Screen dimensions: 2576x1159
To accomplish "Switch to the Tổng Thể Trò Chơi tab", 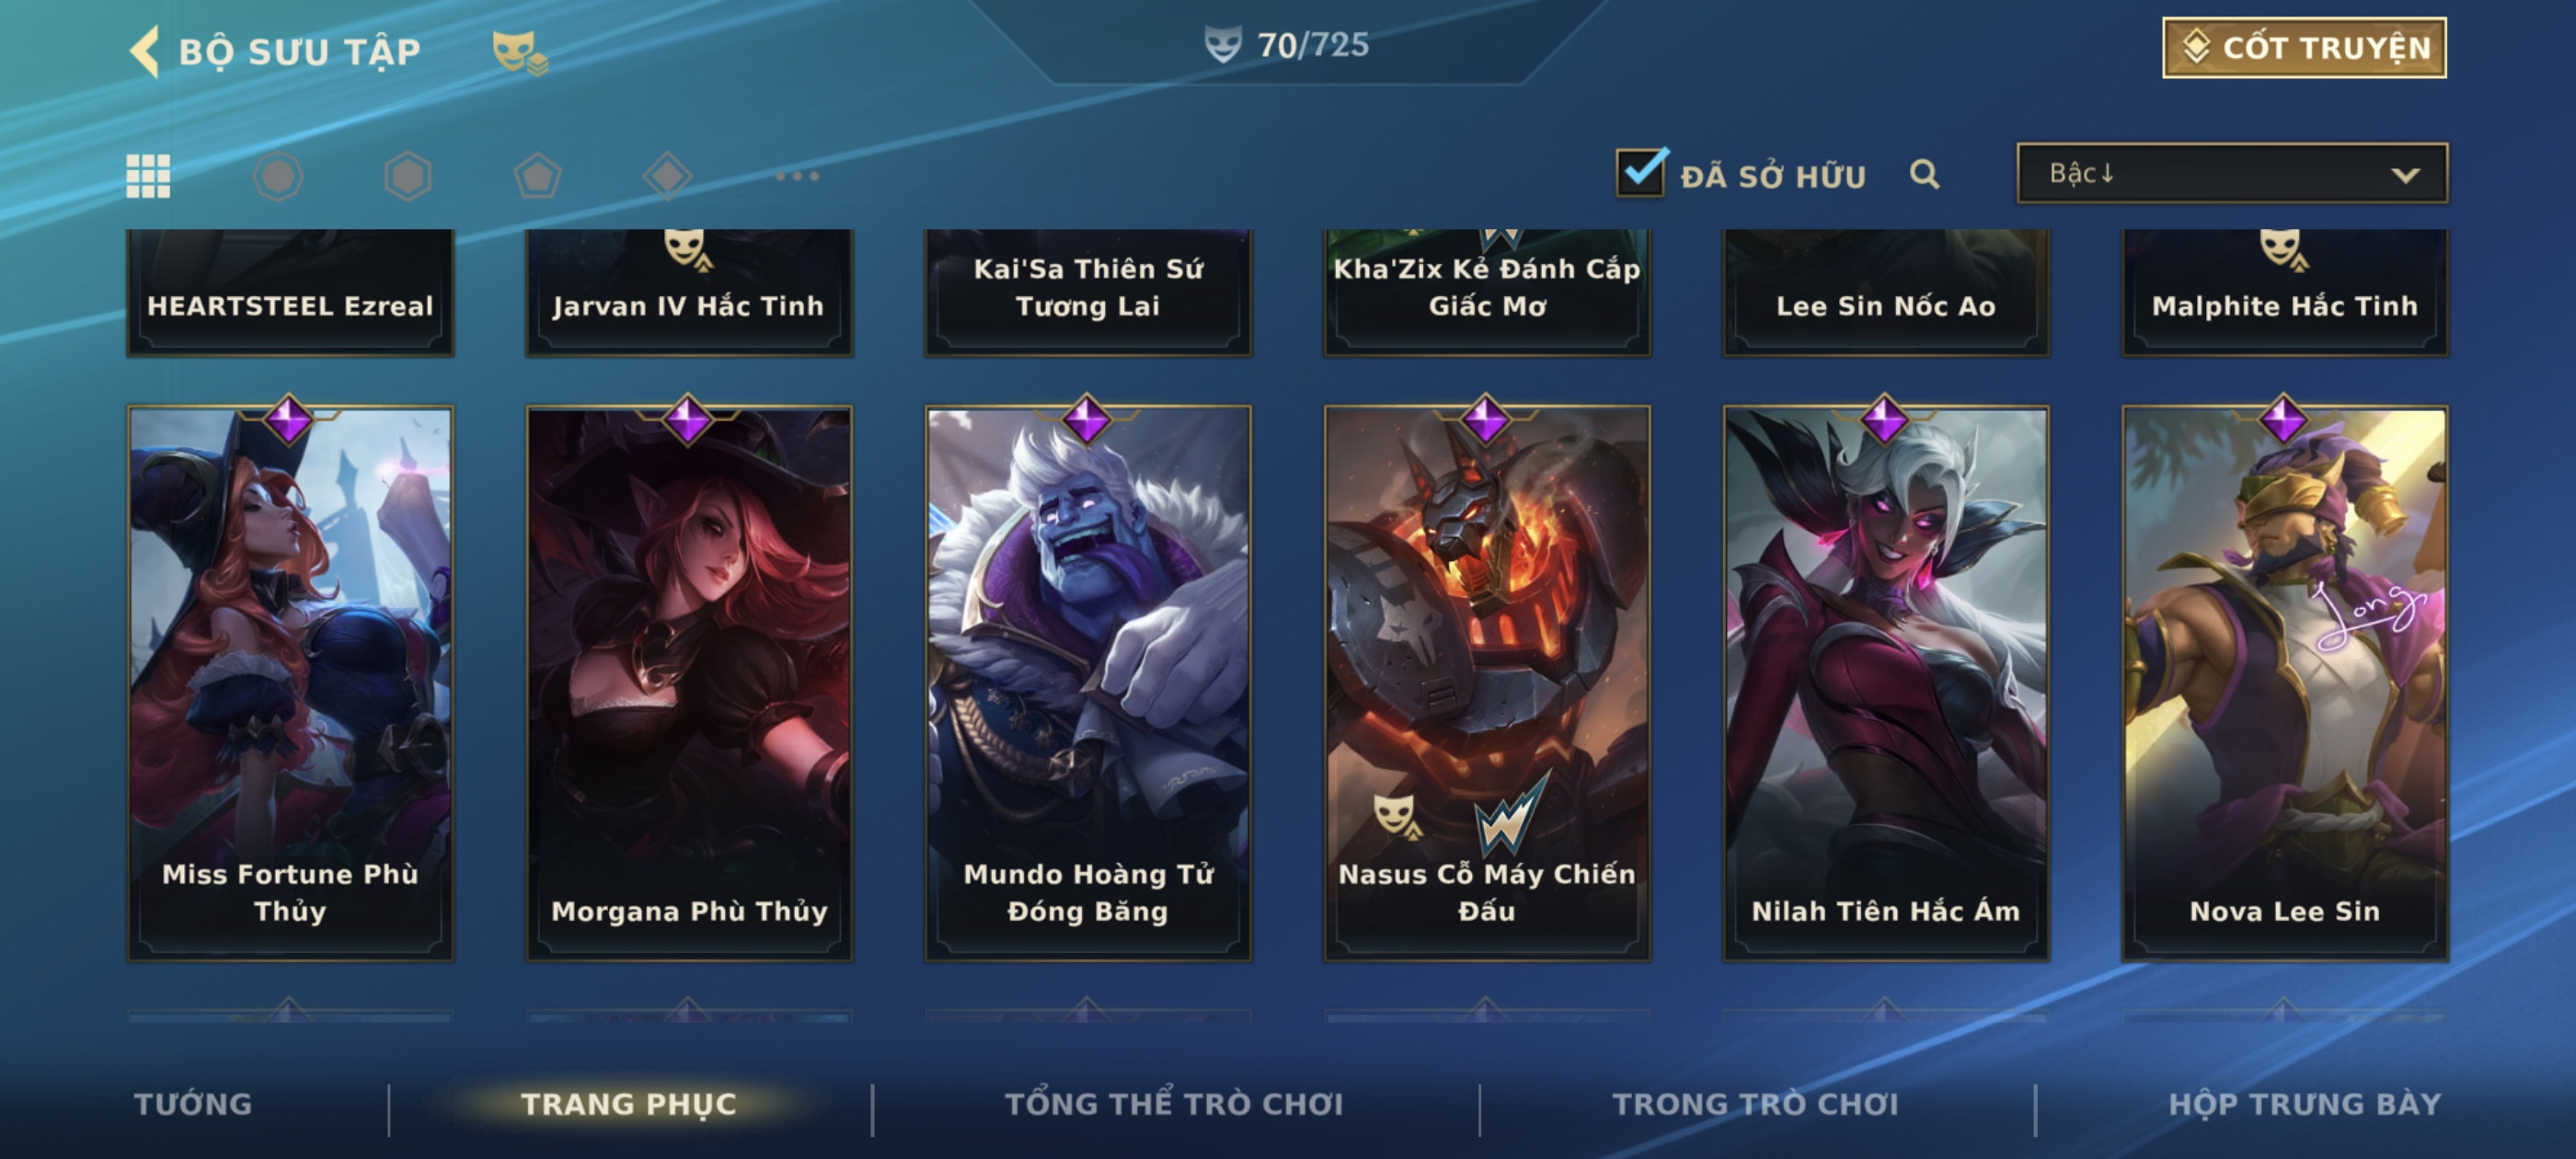I will 1174,1104.
